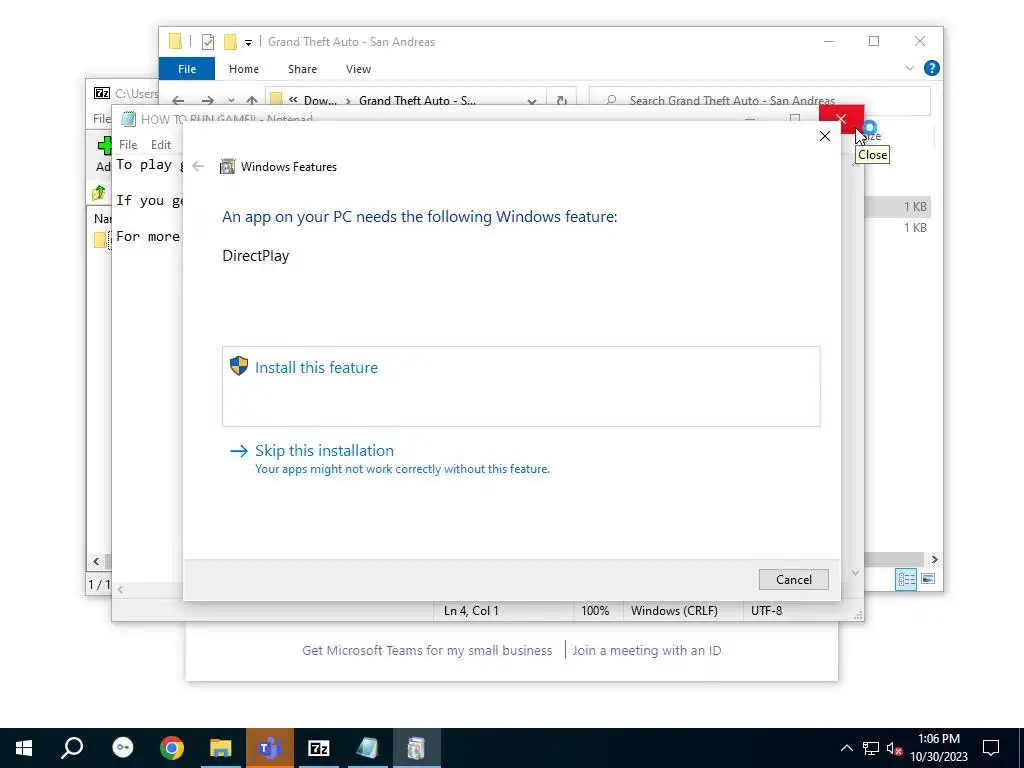The image size is (1024, 768).
Task: Show hidden system tray icons
Action: pyautogui.click(x=846, y=748)
